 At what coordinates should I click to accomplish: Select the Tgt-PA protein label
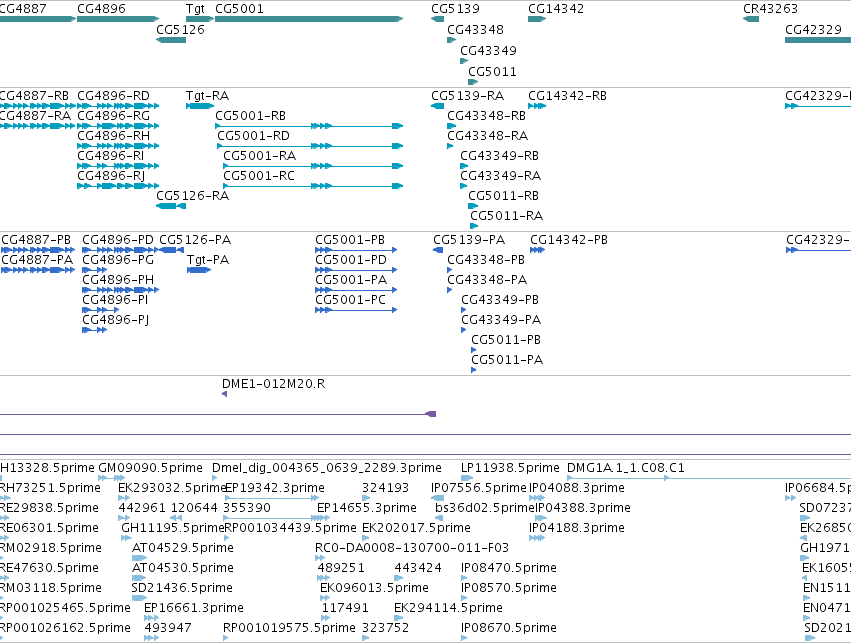208,260
